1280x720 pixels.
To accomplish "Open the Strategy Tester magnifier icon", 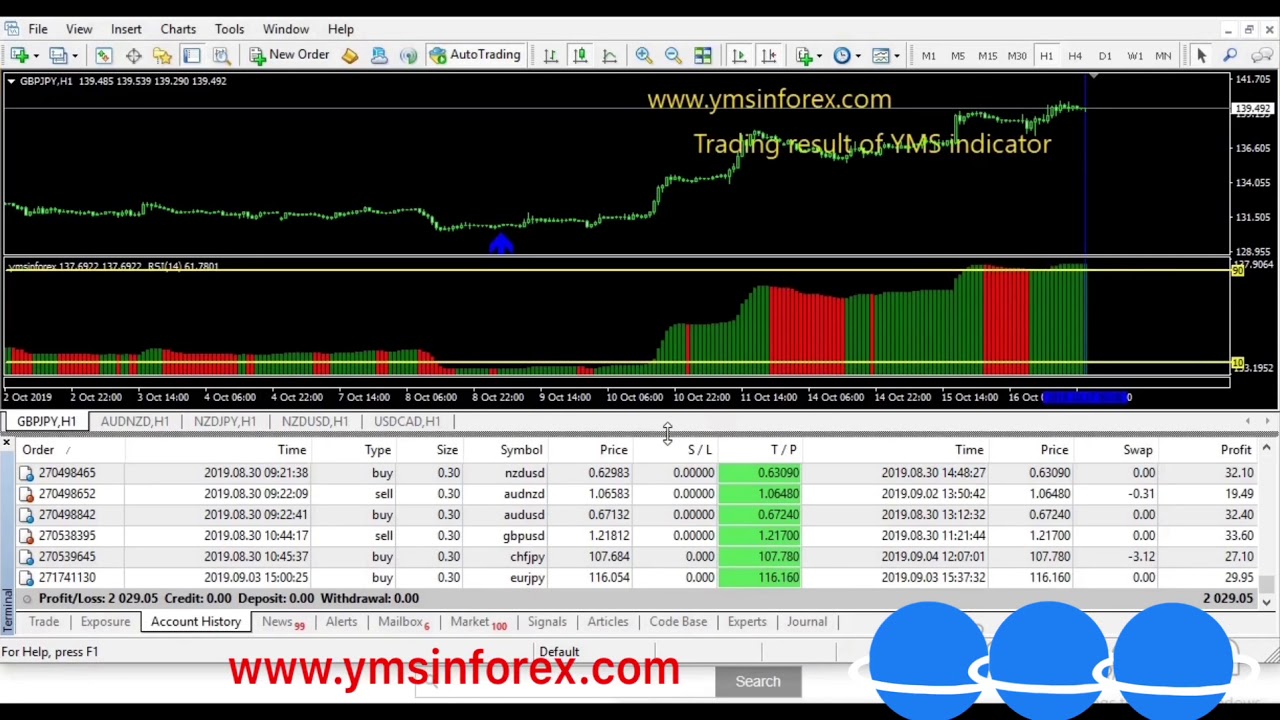I will pyautogui.click(x=221, y=55).
